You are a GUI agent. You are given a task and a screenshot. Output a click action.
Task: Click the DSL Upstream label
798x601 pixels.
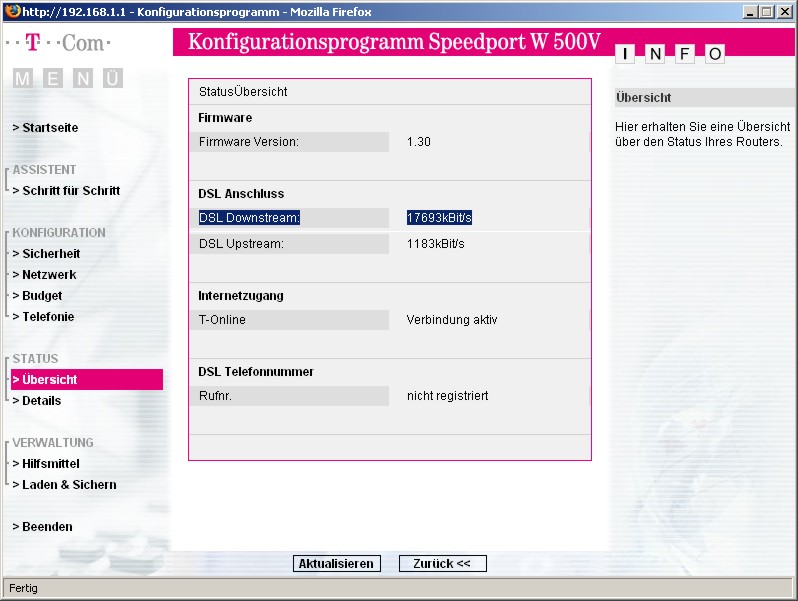pyautogui.click(x=241, y=244)
